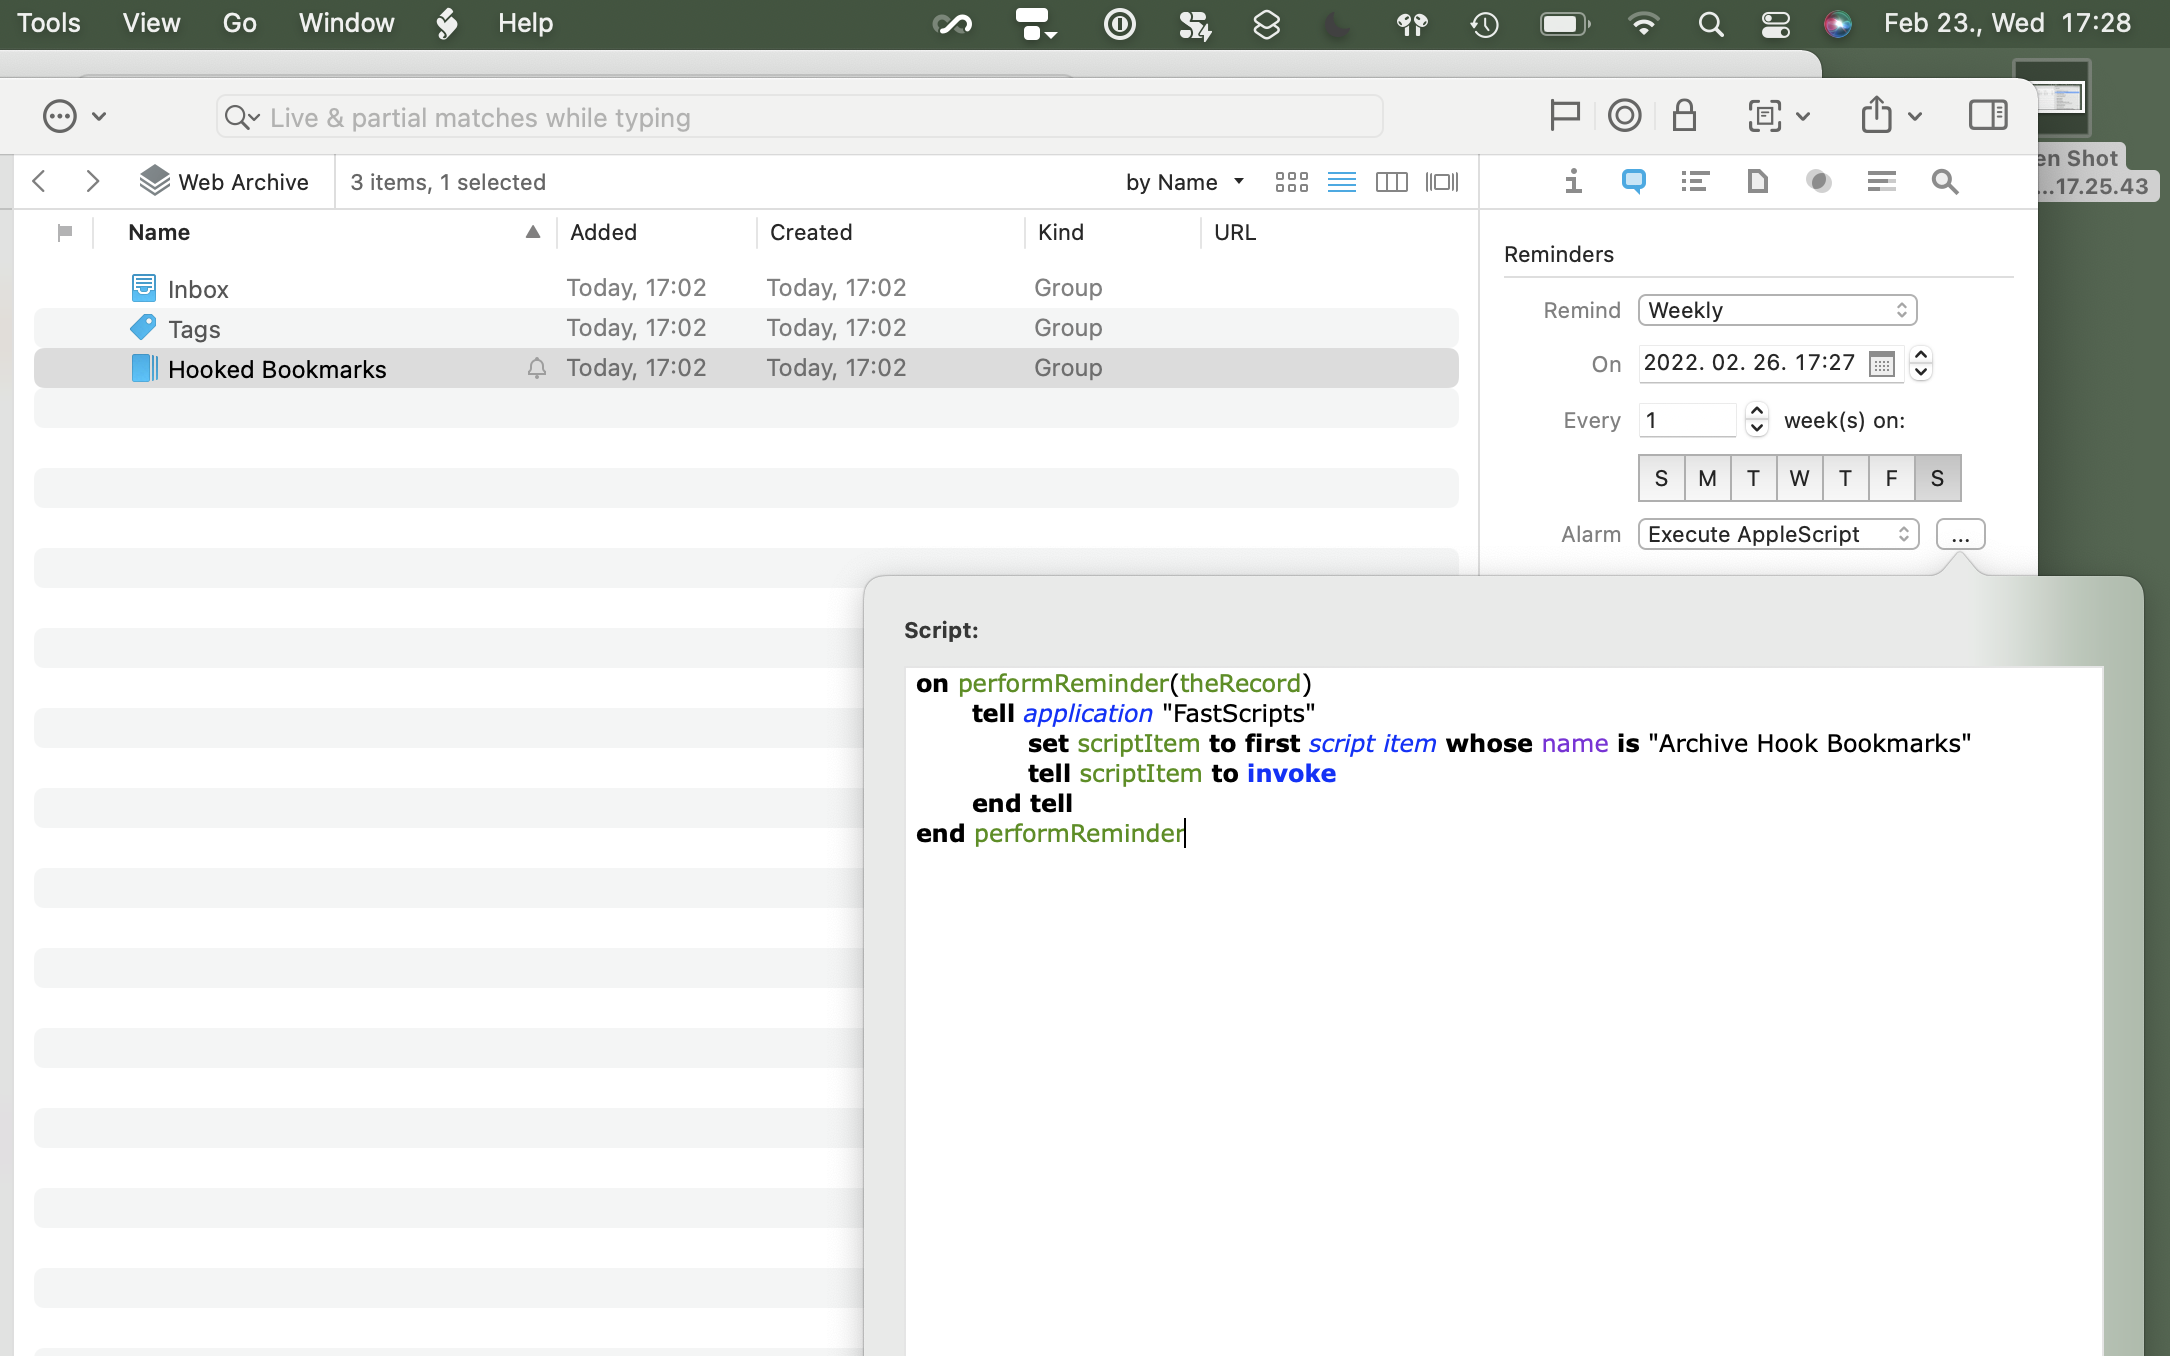Open the View menu
Screen dimensions: 2170x1356
[x=151, y=23]
